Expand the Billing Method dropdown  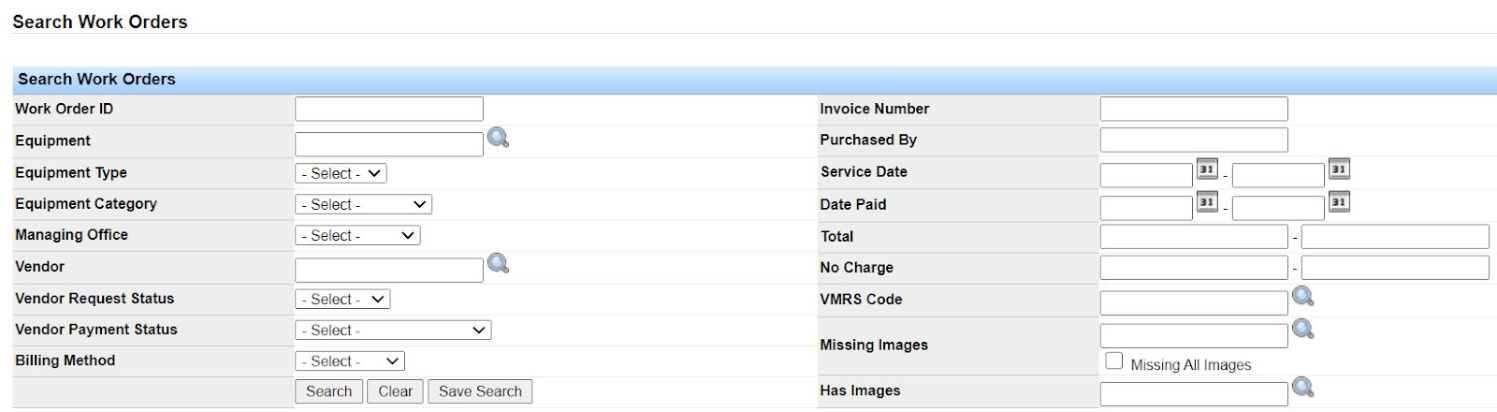350,361
